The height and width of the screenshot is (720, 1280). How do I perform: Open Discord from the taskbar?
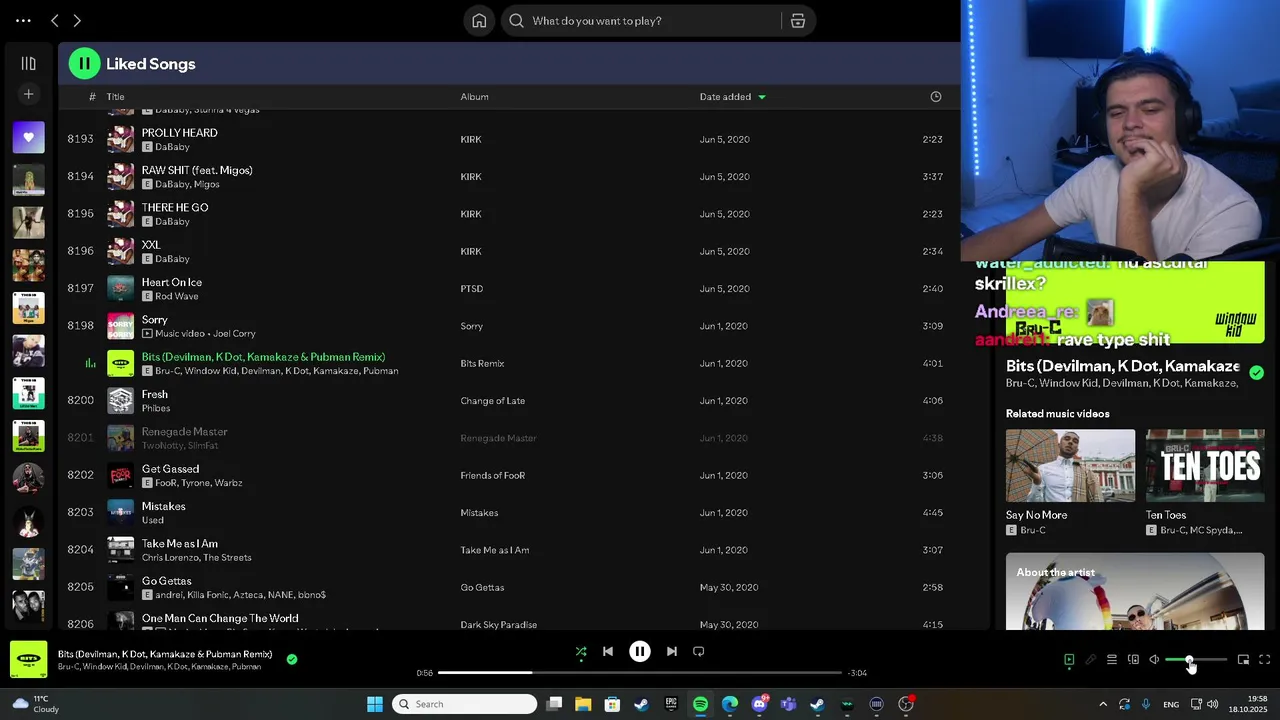click(x=759, y=704)
